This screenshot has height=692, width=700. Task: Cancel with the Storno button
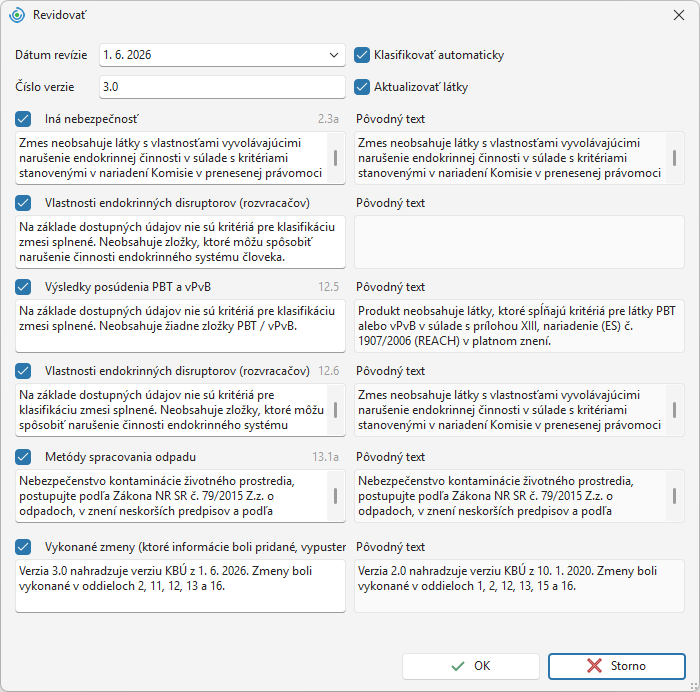click(617, 666)
